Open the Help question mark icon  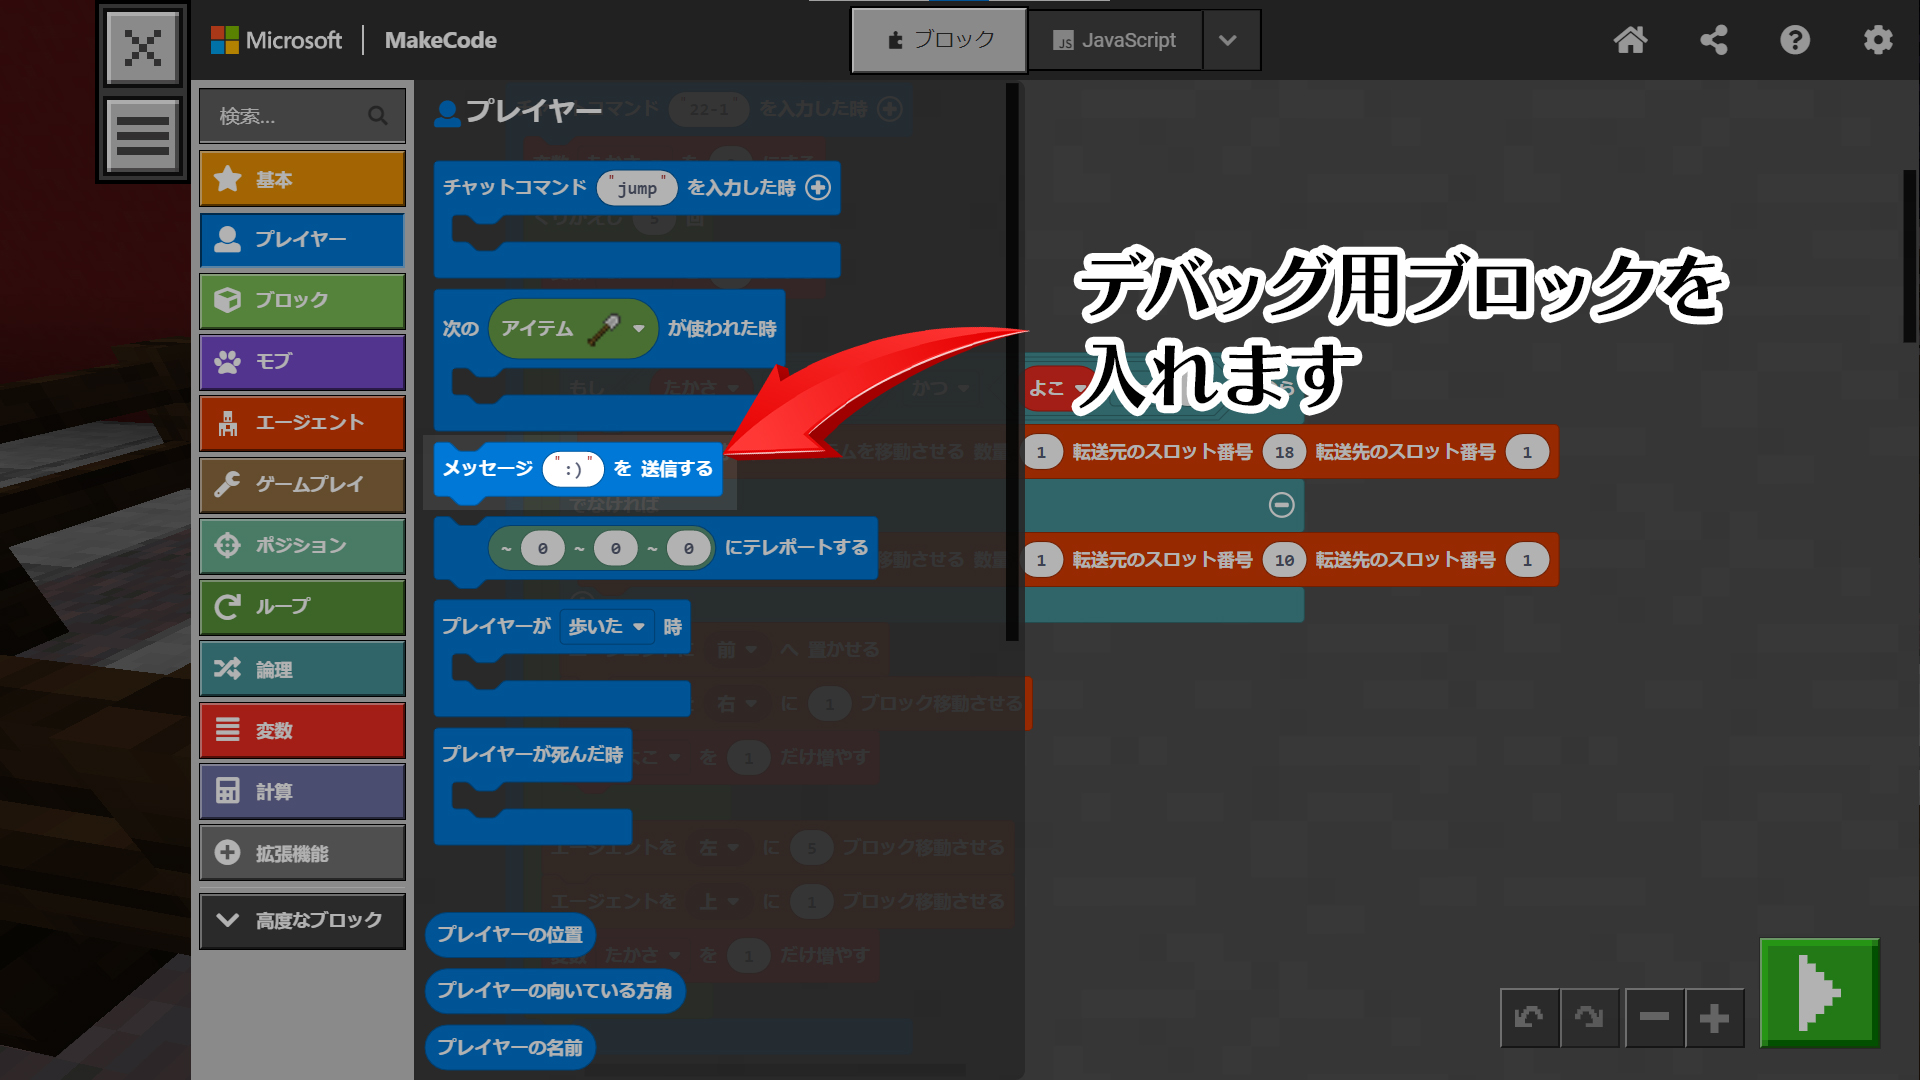click(1795, 40)
